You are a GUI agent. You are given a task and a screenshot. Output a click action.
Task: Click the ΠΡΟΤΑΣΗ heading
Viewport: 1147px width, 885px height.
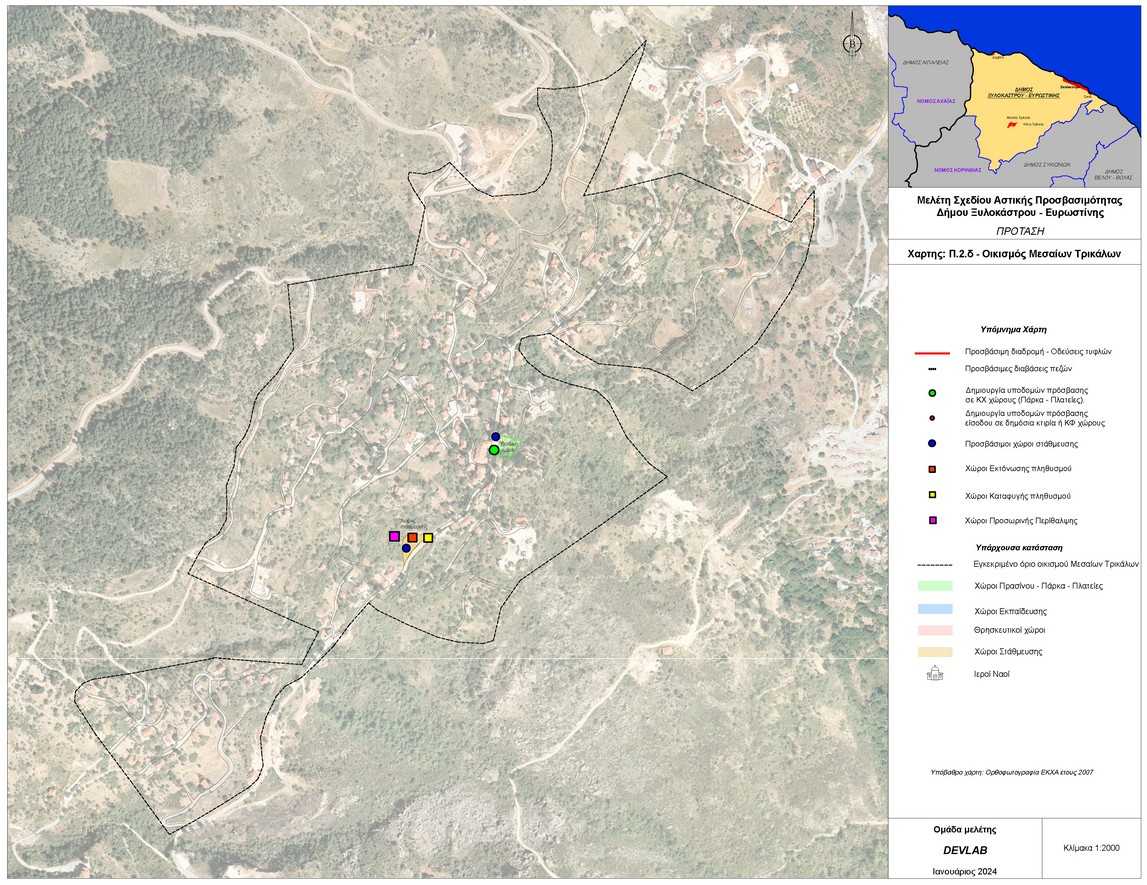click(1020, 230)
